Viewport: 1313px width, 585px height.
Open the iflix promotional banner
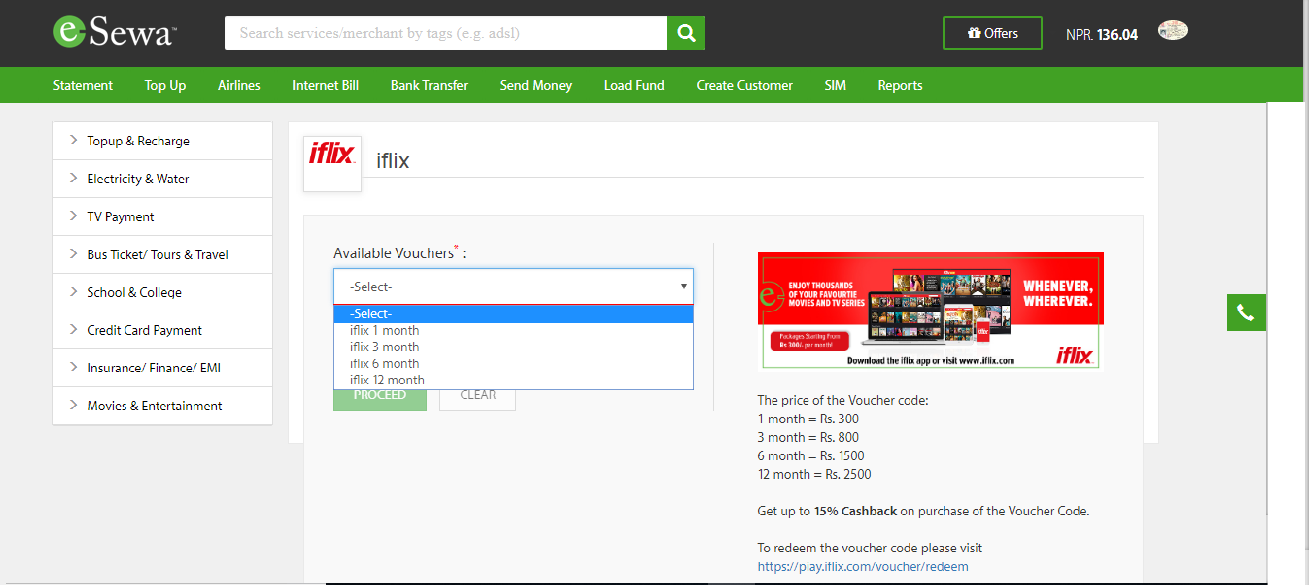[x=930, y=311]
